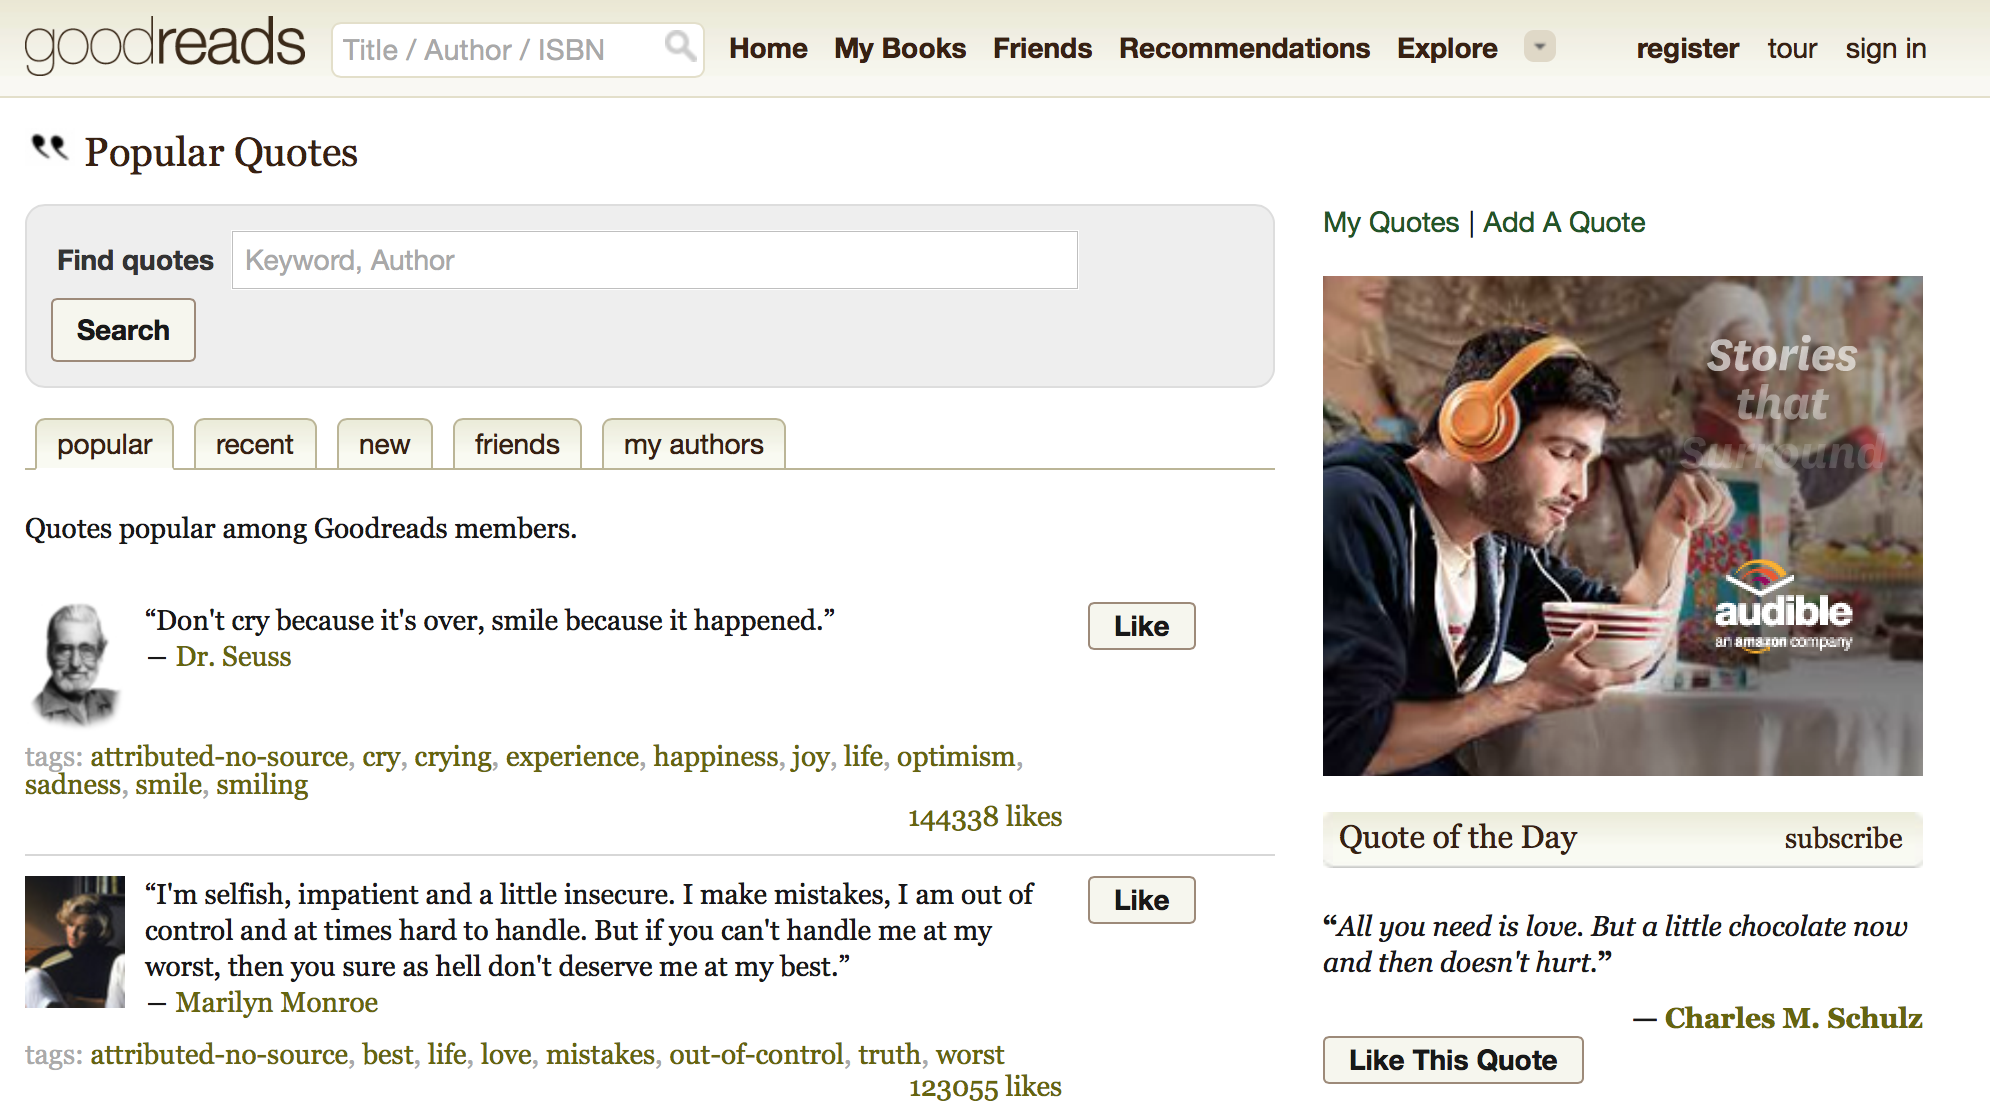Image resolution: width=1990 pixels, height=1118 pixels.
Task: Like the Marilyn Monroe quote
Action: pos(1141,900)
